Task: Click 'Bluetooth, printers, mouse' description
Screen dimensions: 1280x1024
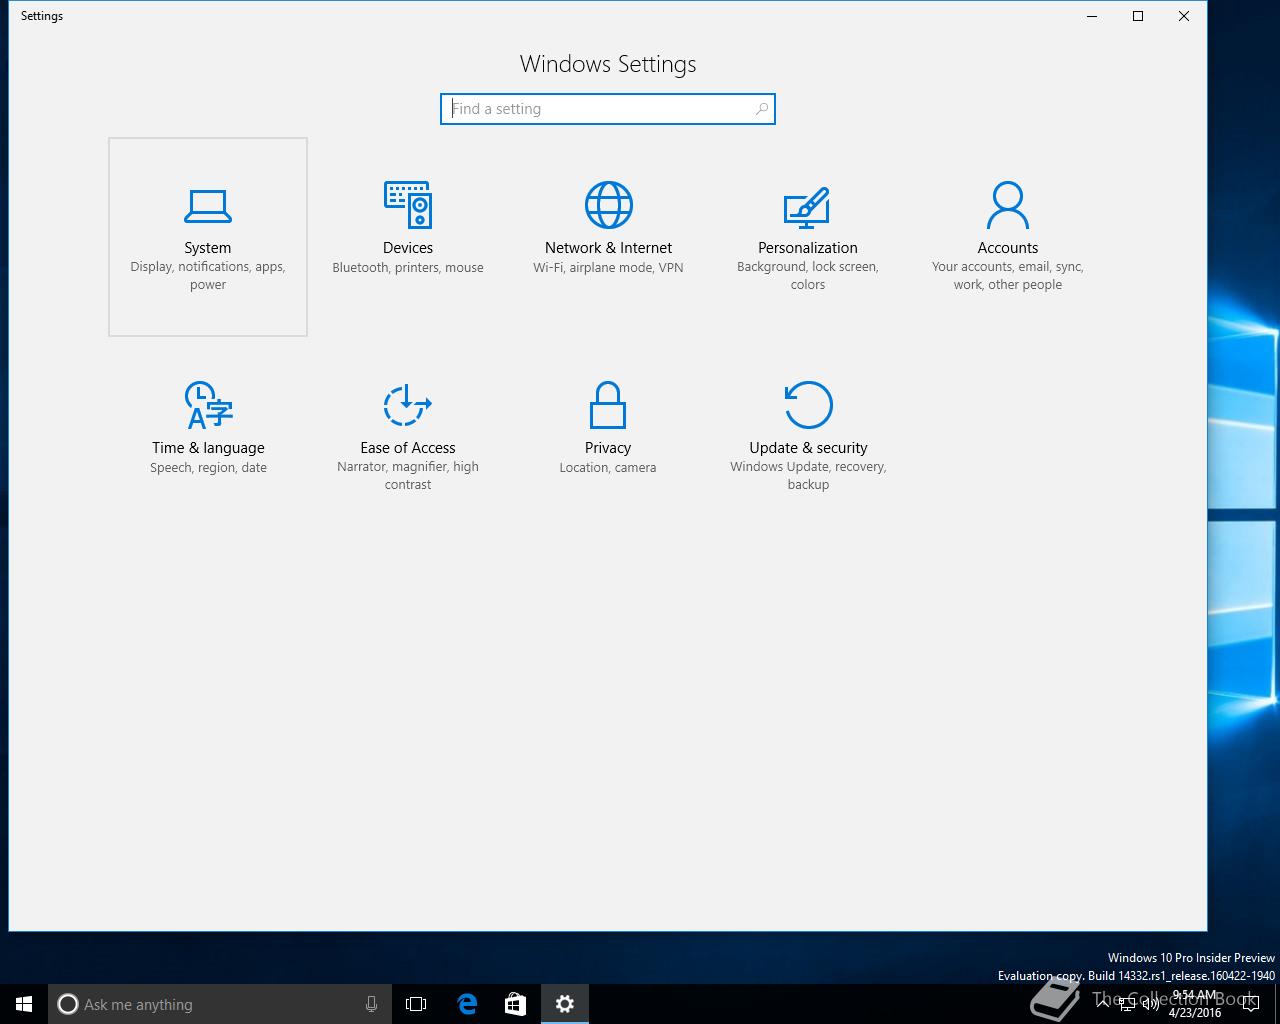Action: (408, 268)
